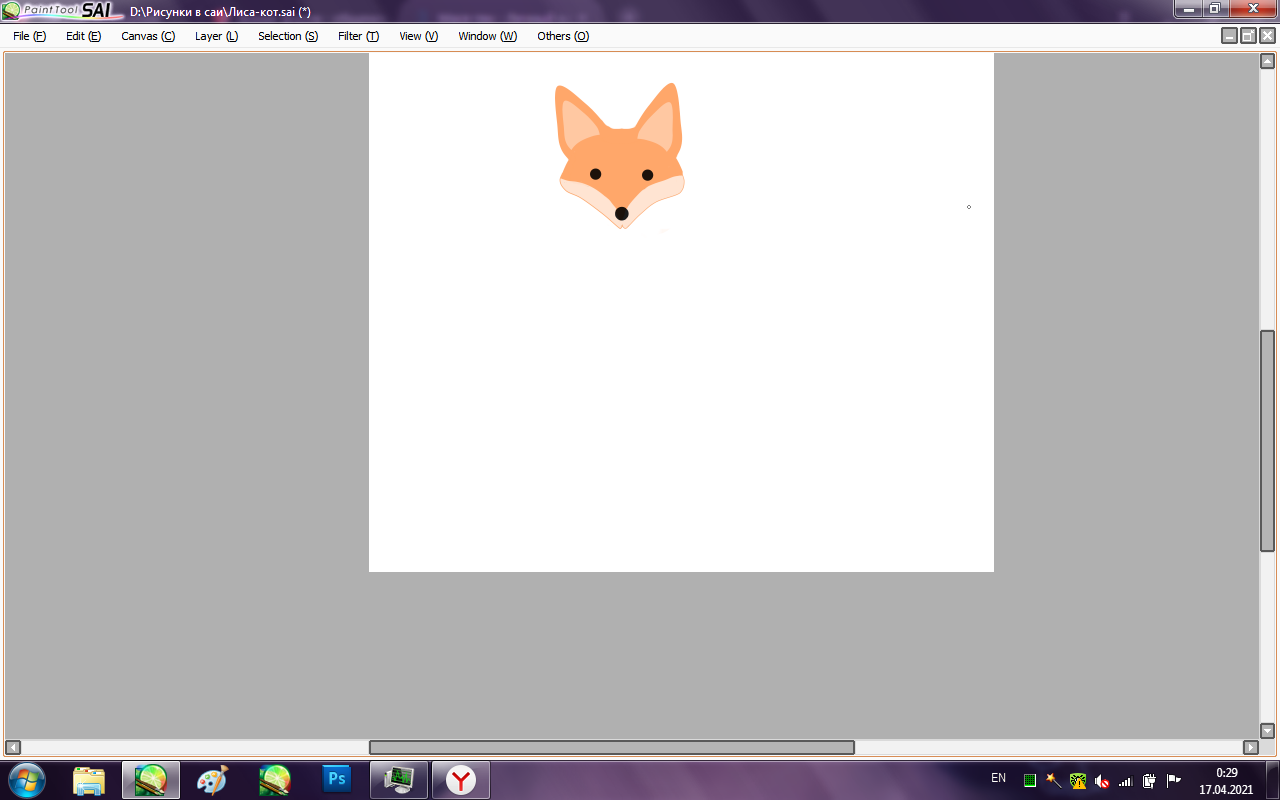Click the fox's black nose on canvas
This screenshot has width=1280, height=800.
pyautogui.click(x=621, y=213)
